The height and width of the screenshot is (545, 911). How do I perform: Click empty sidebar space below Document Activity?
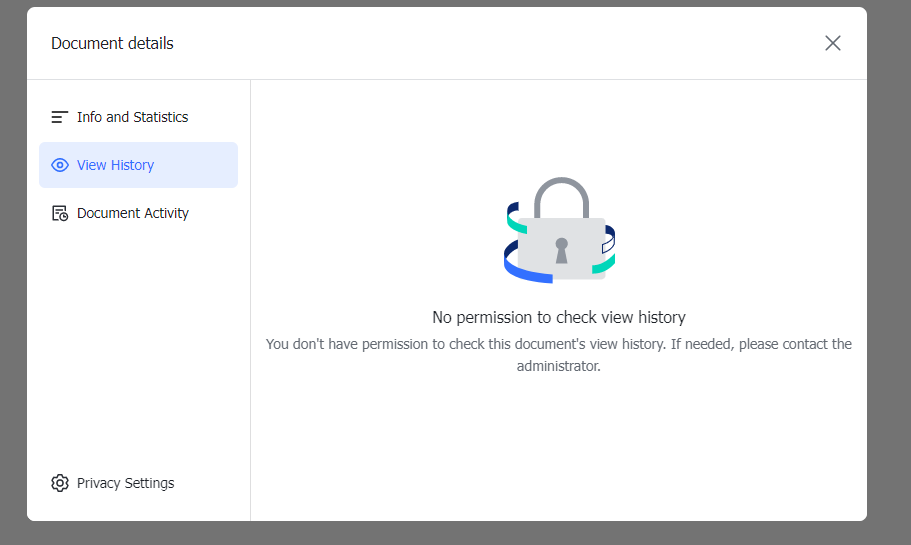coord(138,340)
